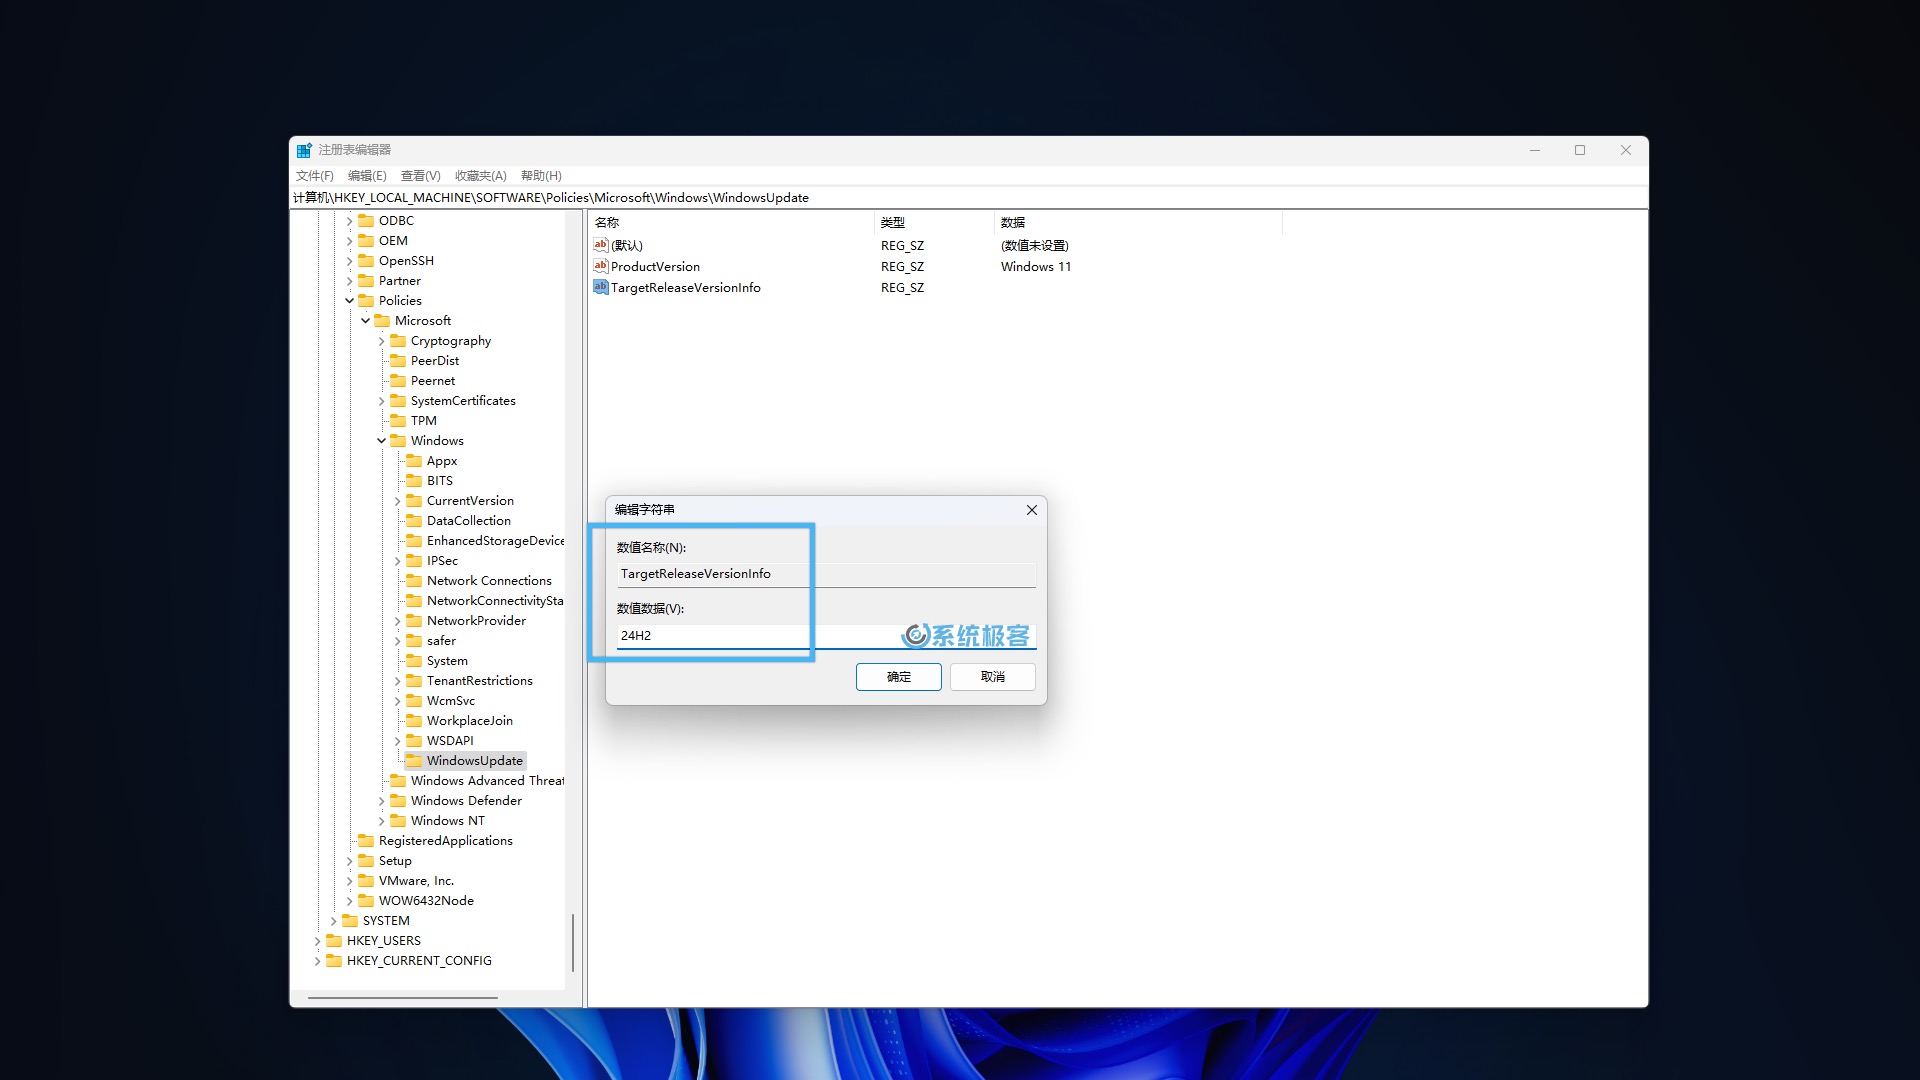Open the 收藏夹(A) menu
The image size is (1920, 1080).
(480, 176)
